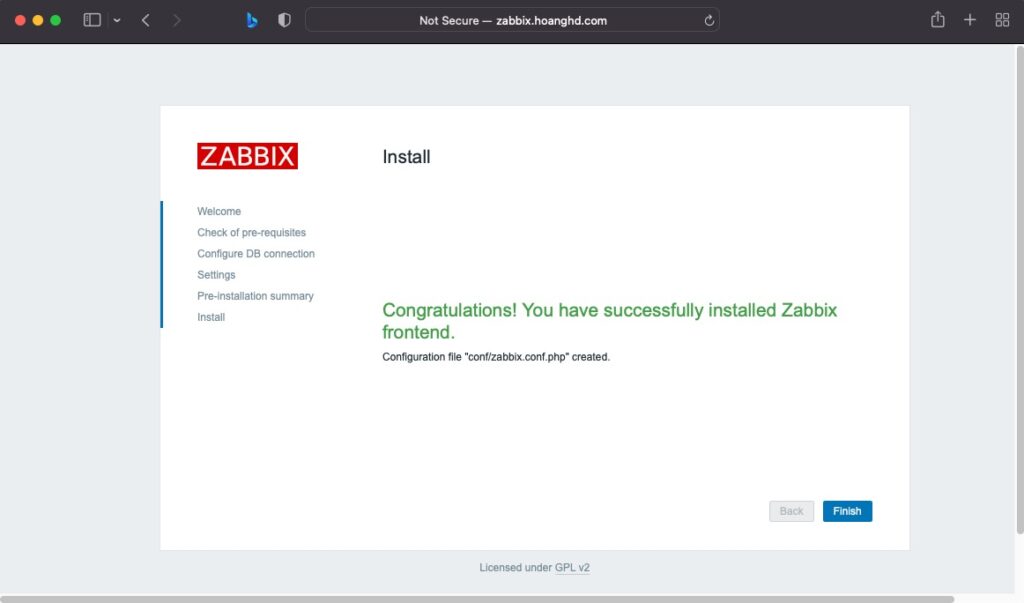Click the 'Licensed under' footer text
The height and width of the screenshot is (603, 1024).
tap(515, 567)
